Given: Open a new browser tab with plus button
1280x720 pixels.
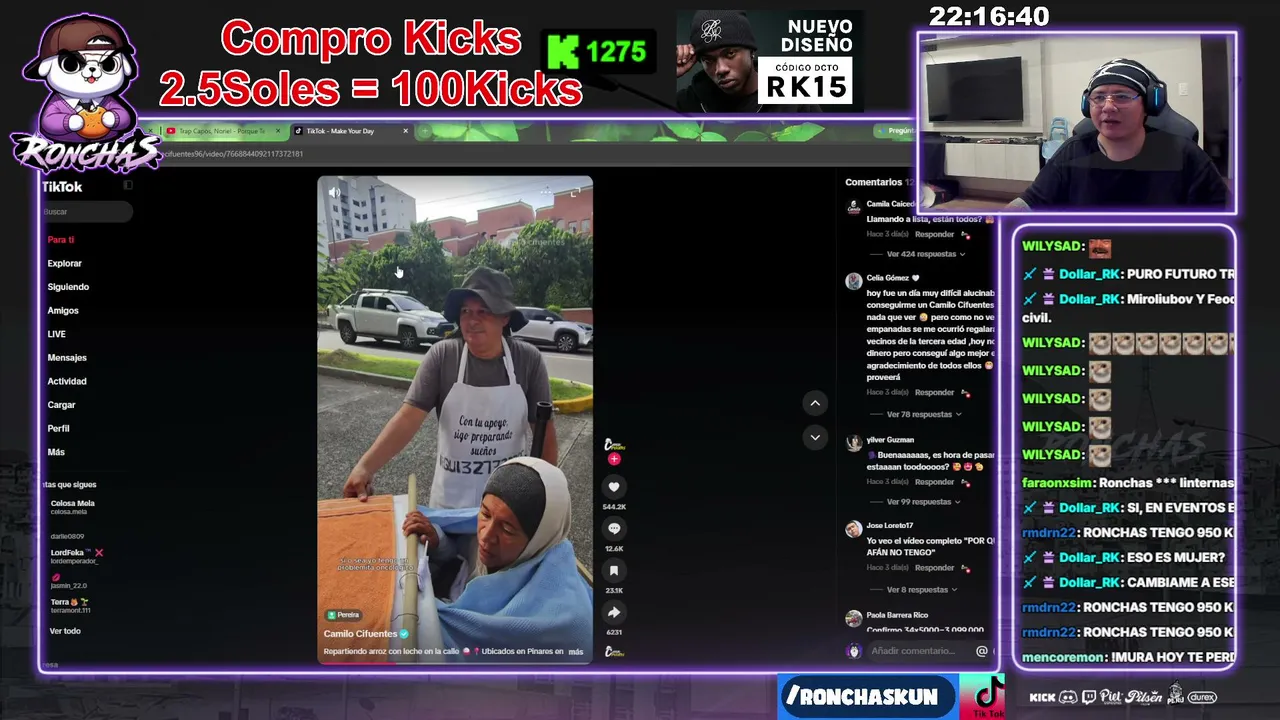Looking at the screenshot, I should click(x=424, y=131).
